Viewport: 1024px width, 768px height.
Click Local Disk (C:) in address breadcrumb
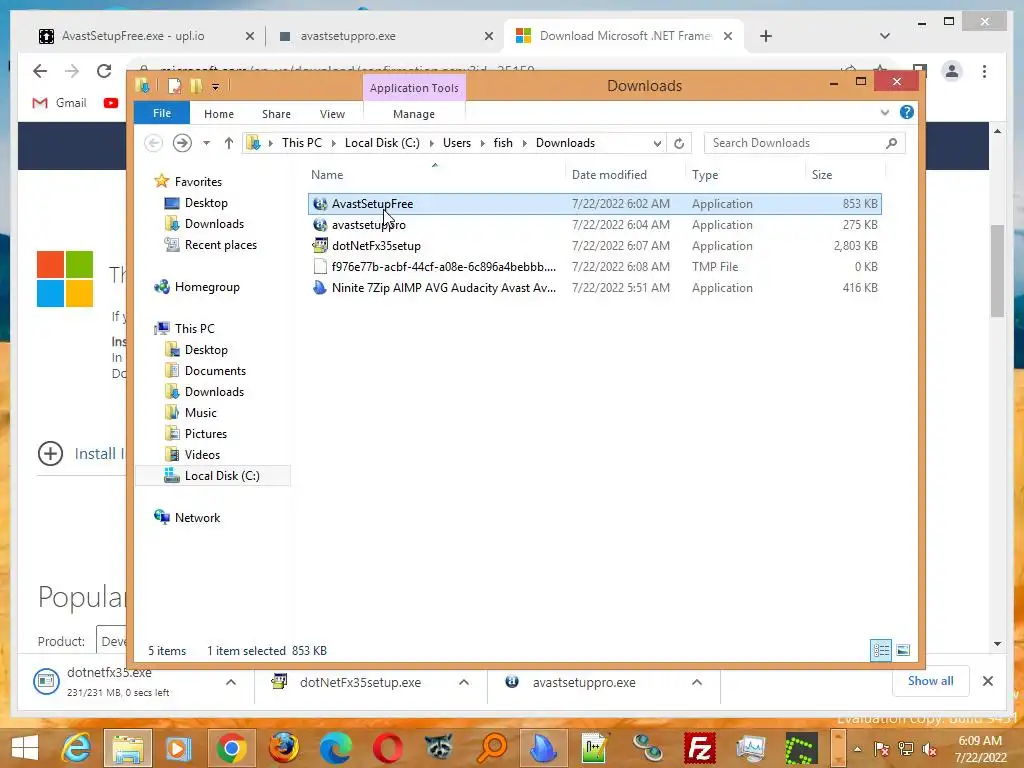[382, 143]
